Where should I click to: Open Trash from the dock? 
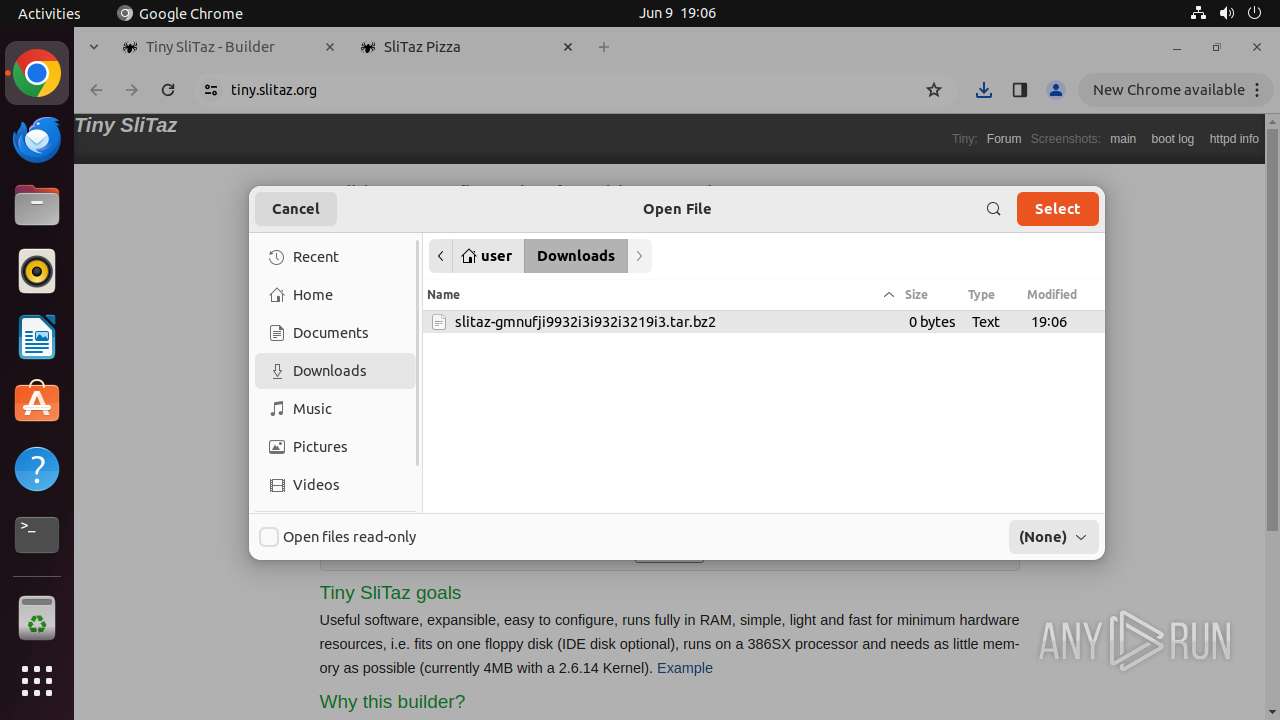37,618
